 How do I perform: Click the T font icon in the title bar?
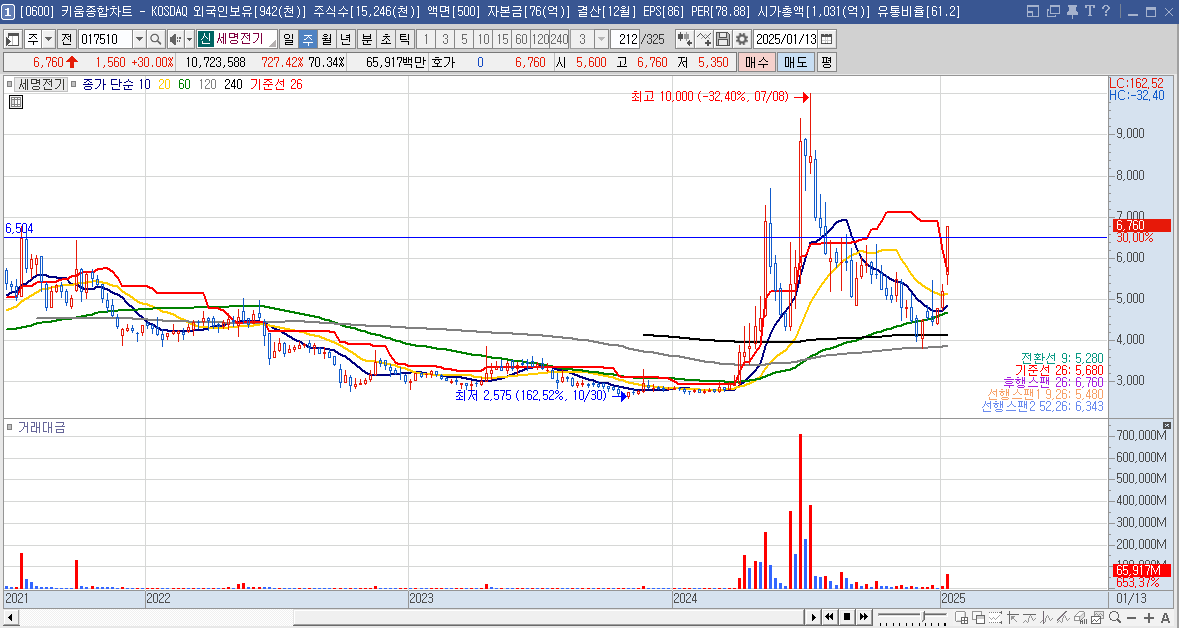click(x=1090, y=11)
